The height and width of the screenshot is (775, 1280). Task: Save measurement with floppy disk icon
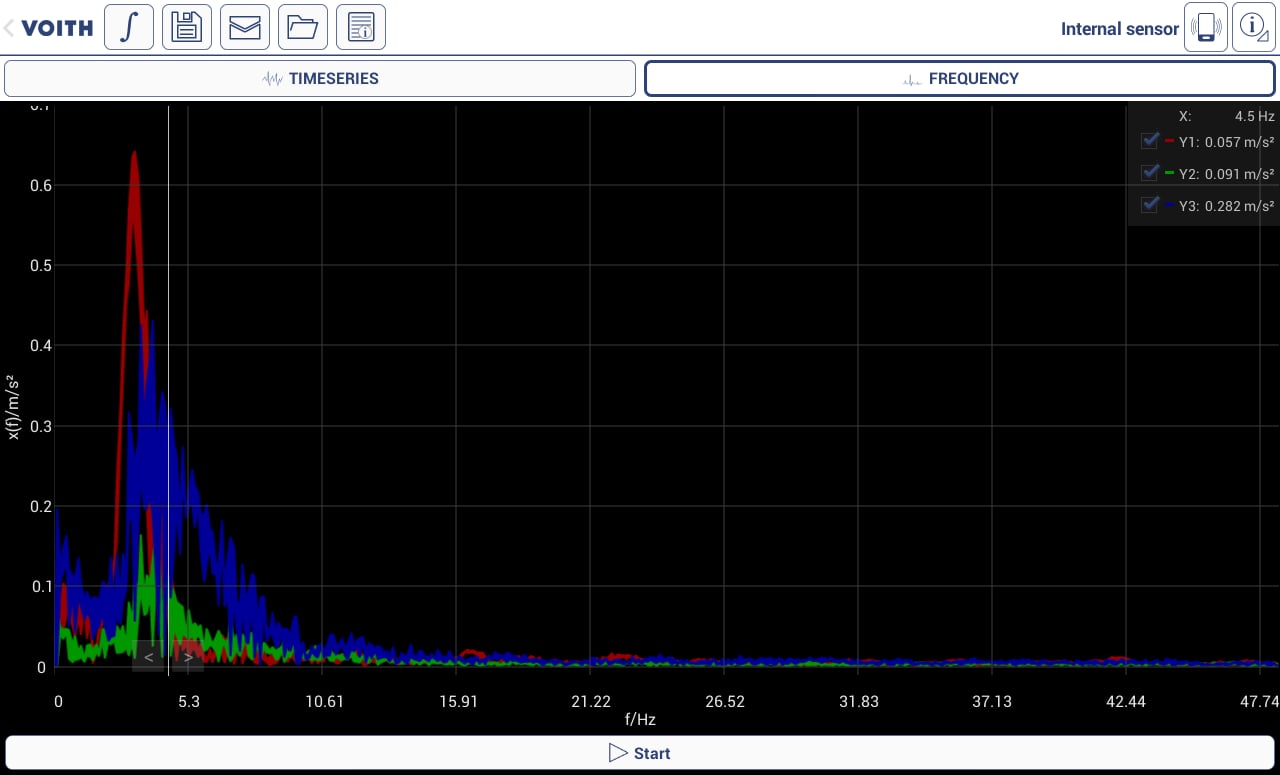pyautogui.click(x=187, y=27)
